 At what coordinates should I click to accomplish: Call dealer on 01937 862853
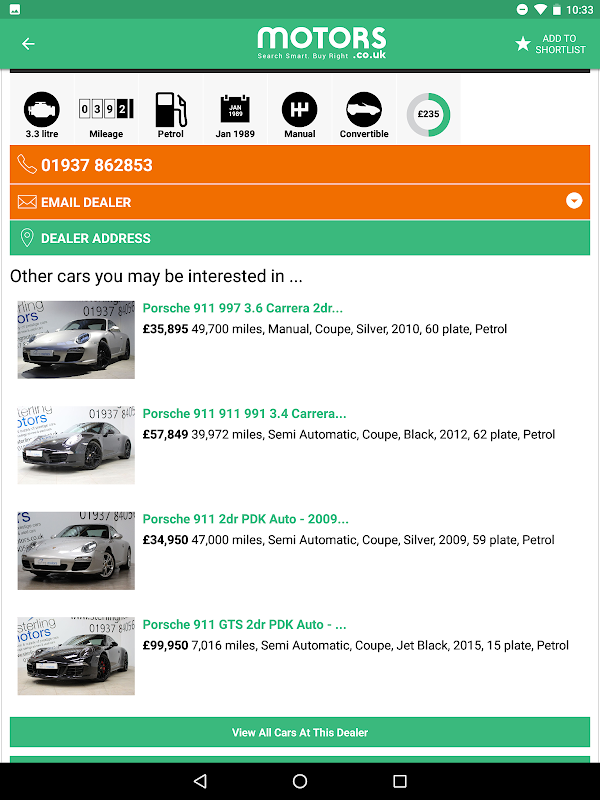tap(300, 165)
